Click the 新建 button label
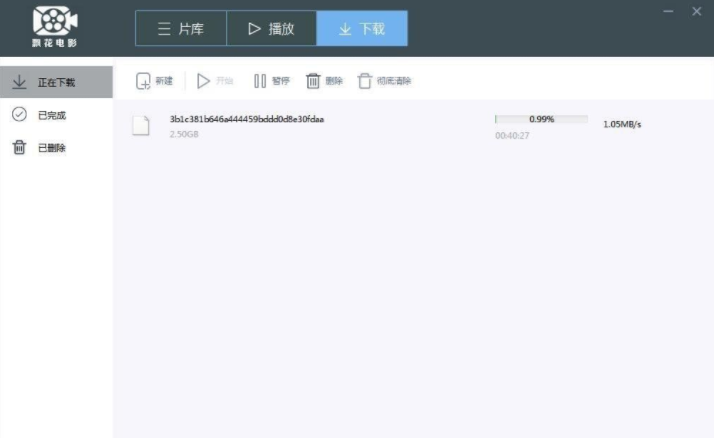Screen dimensions: 714x438 (x=164, y=81)
